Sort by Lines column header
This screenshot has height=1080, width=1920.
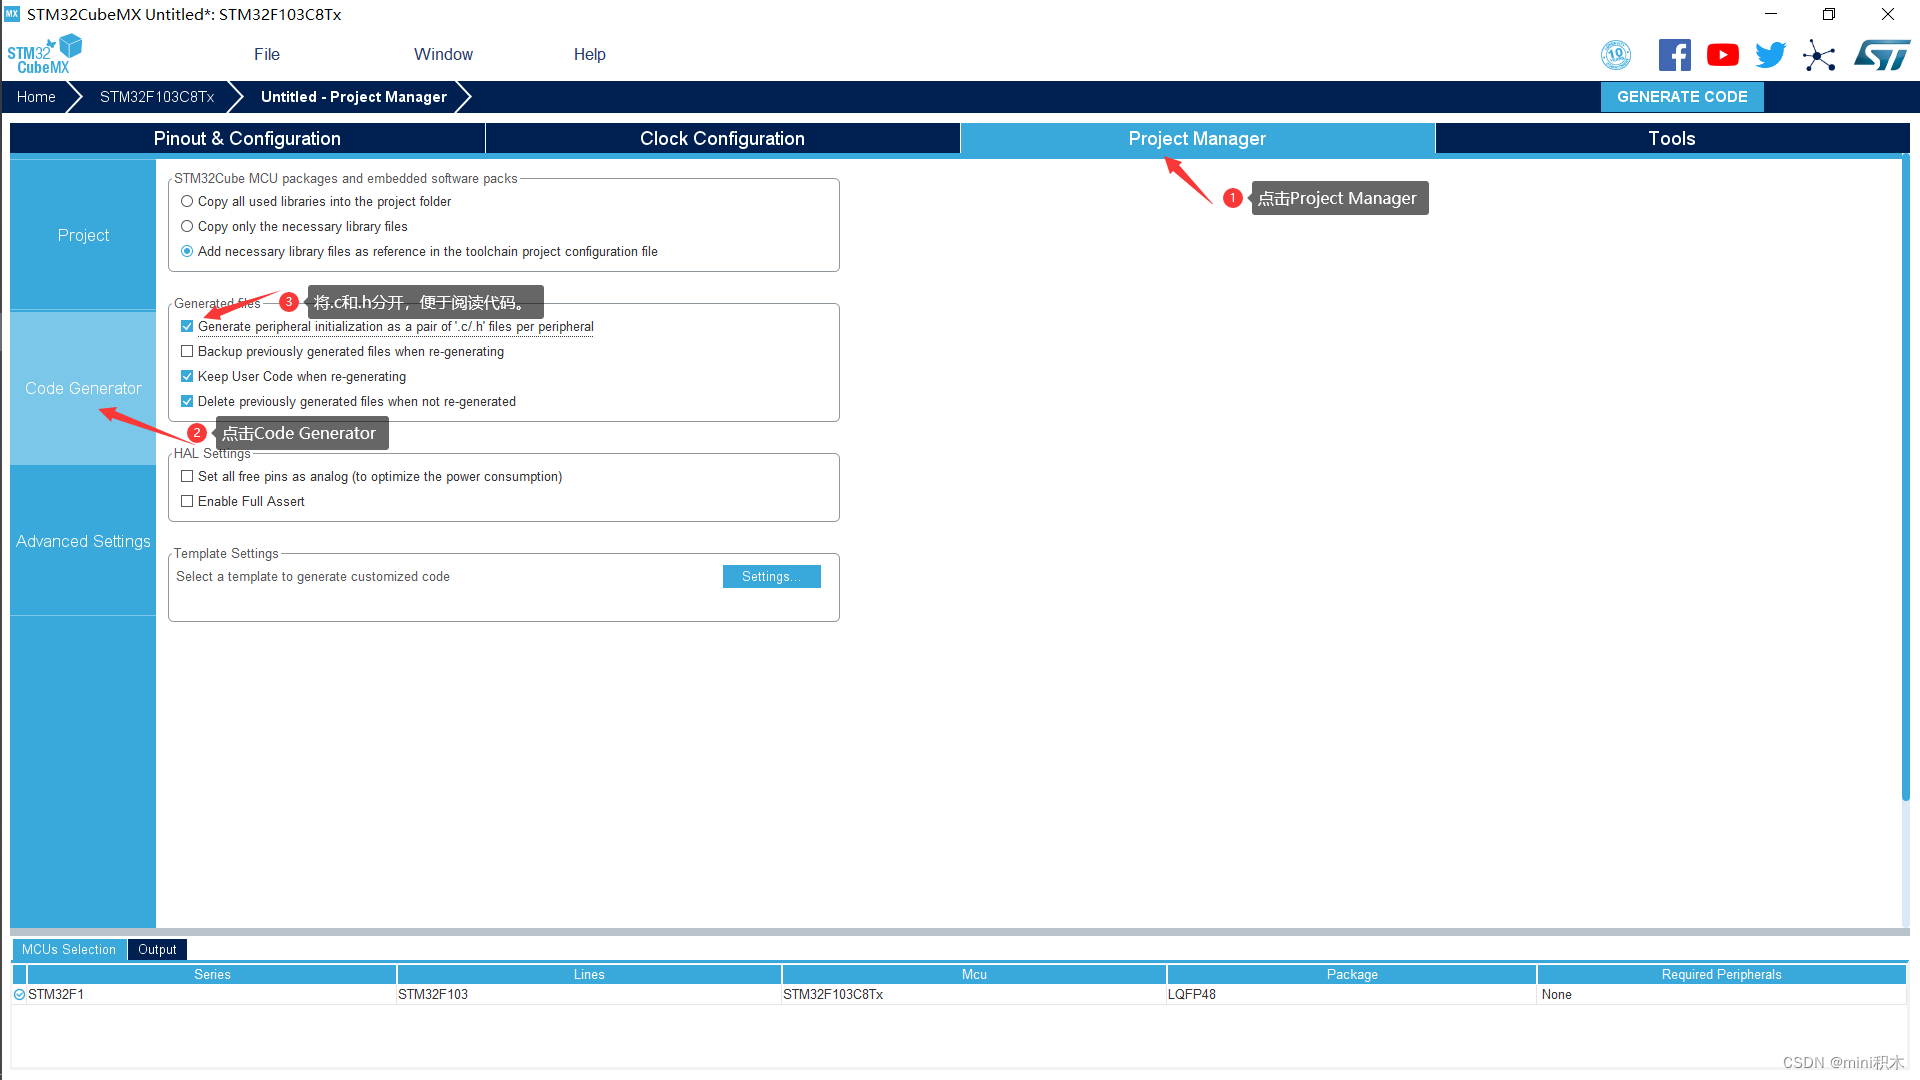[x=589, y=975]
